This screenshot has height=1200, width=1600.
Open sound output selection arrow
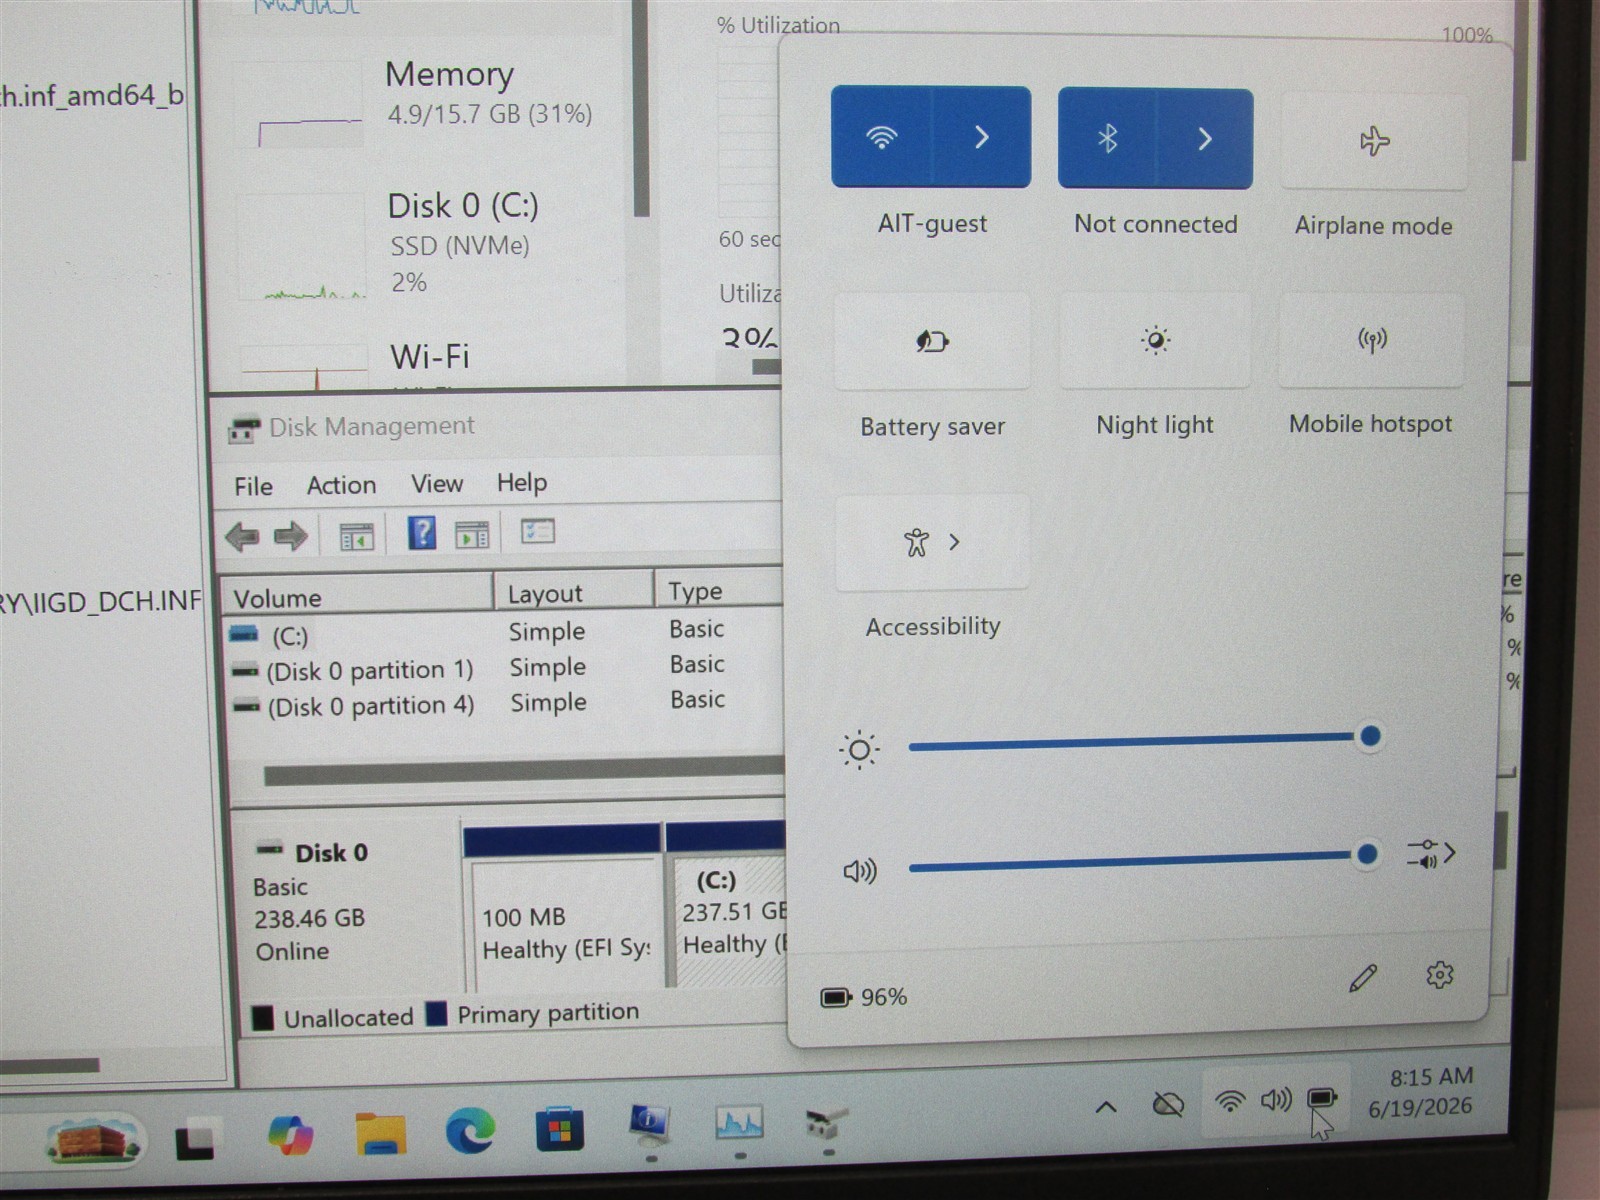tap(1431, 854)
